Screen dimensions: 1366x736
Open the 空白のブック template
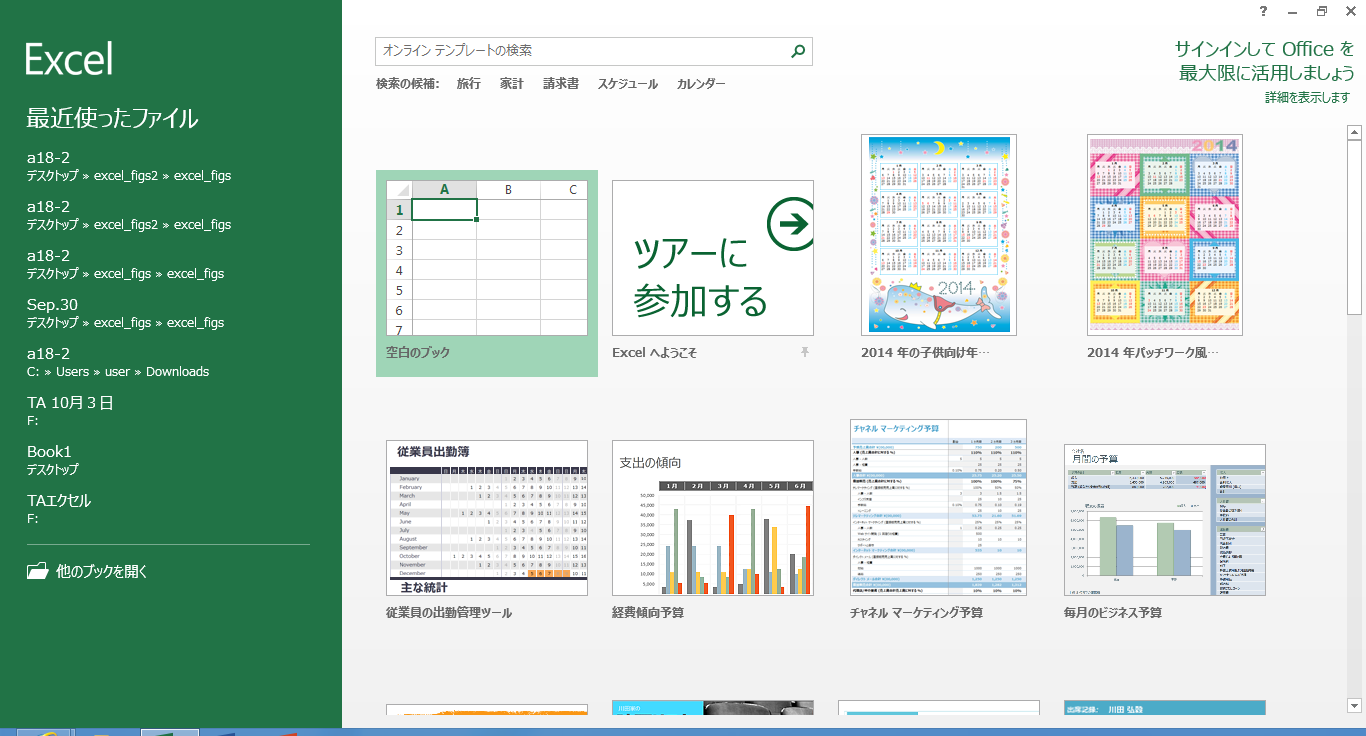click(487, 273)
